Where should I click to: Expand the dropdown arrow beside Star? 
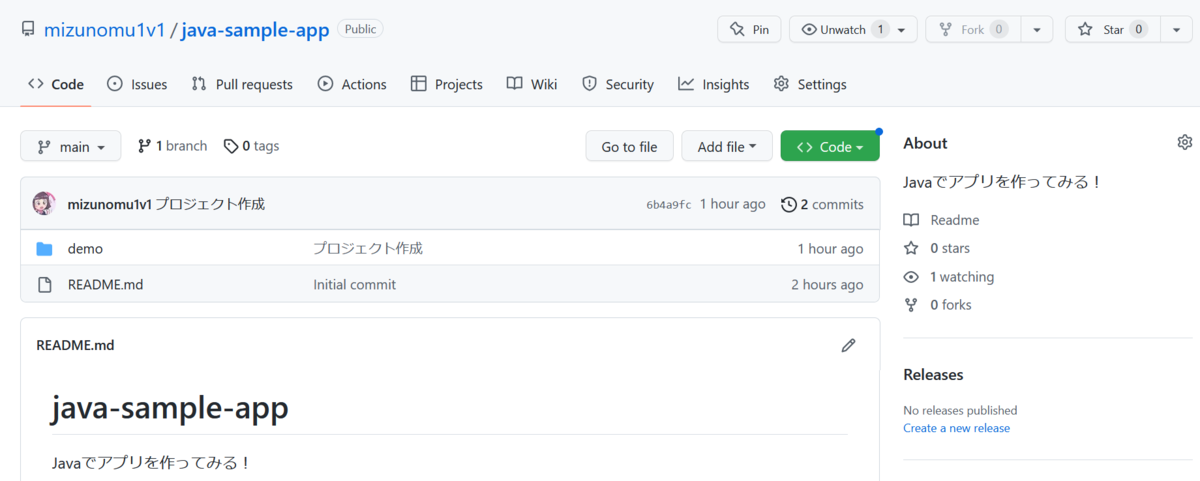tap(1175, 30)
